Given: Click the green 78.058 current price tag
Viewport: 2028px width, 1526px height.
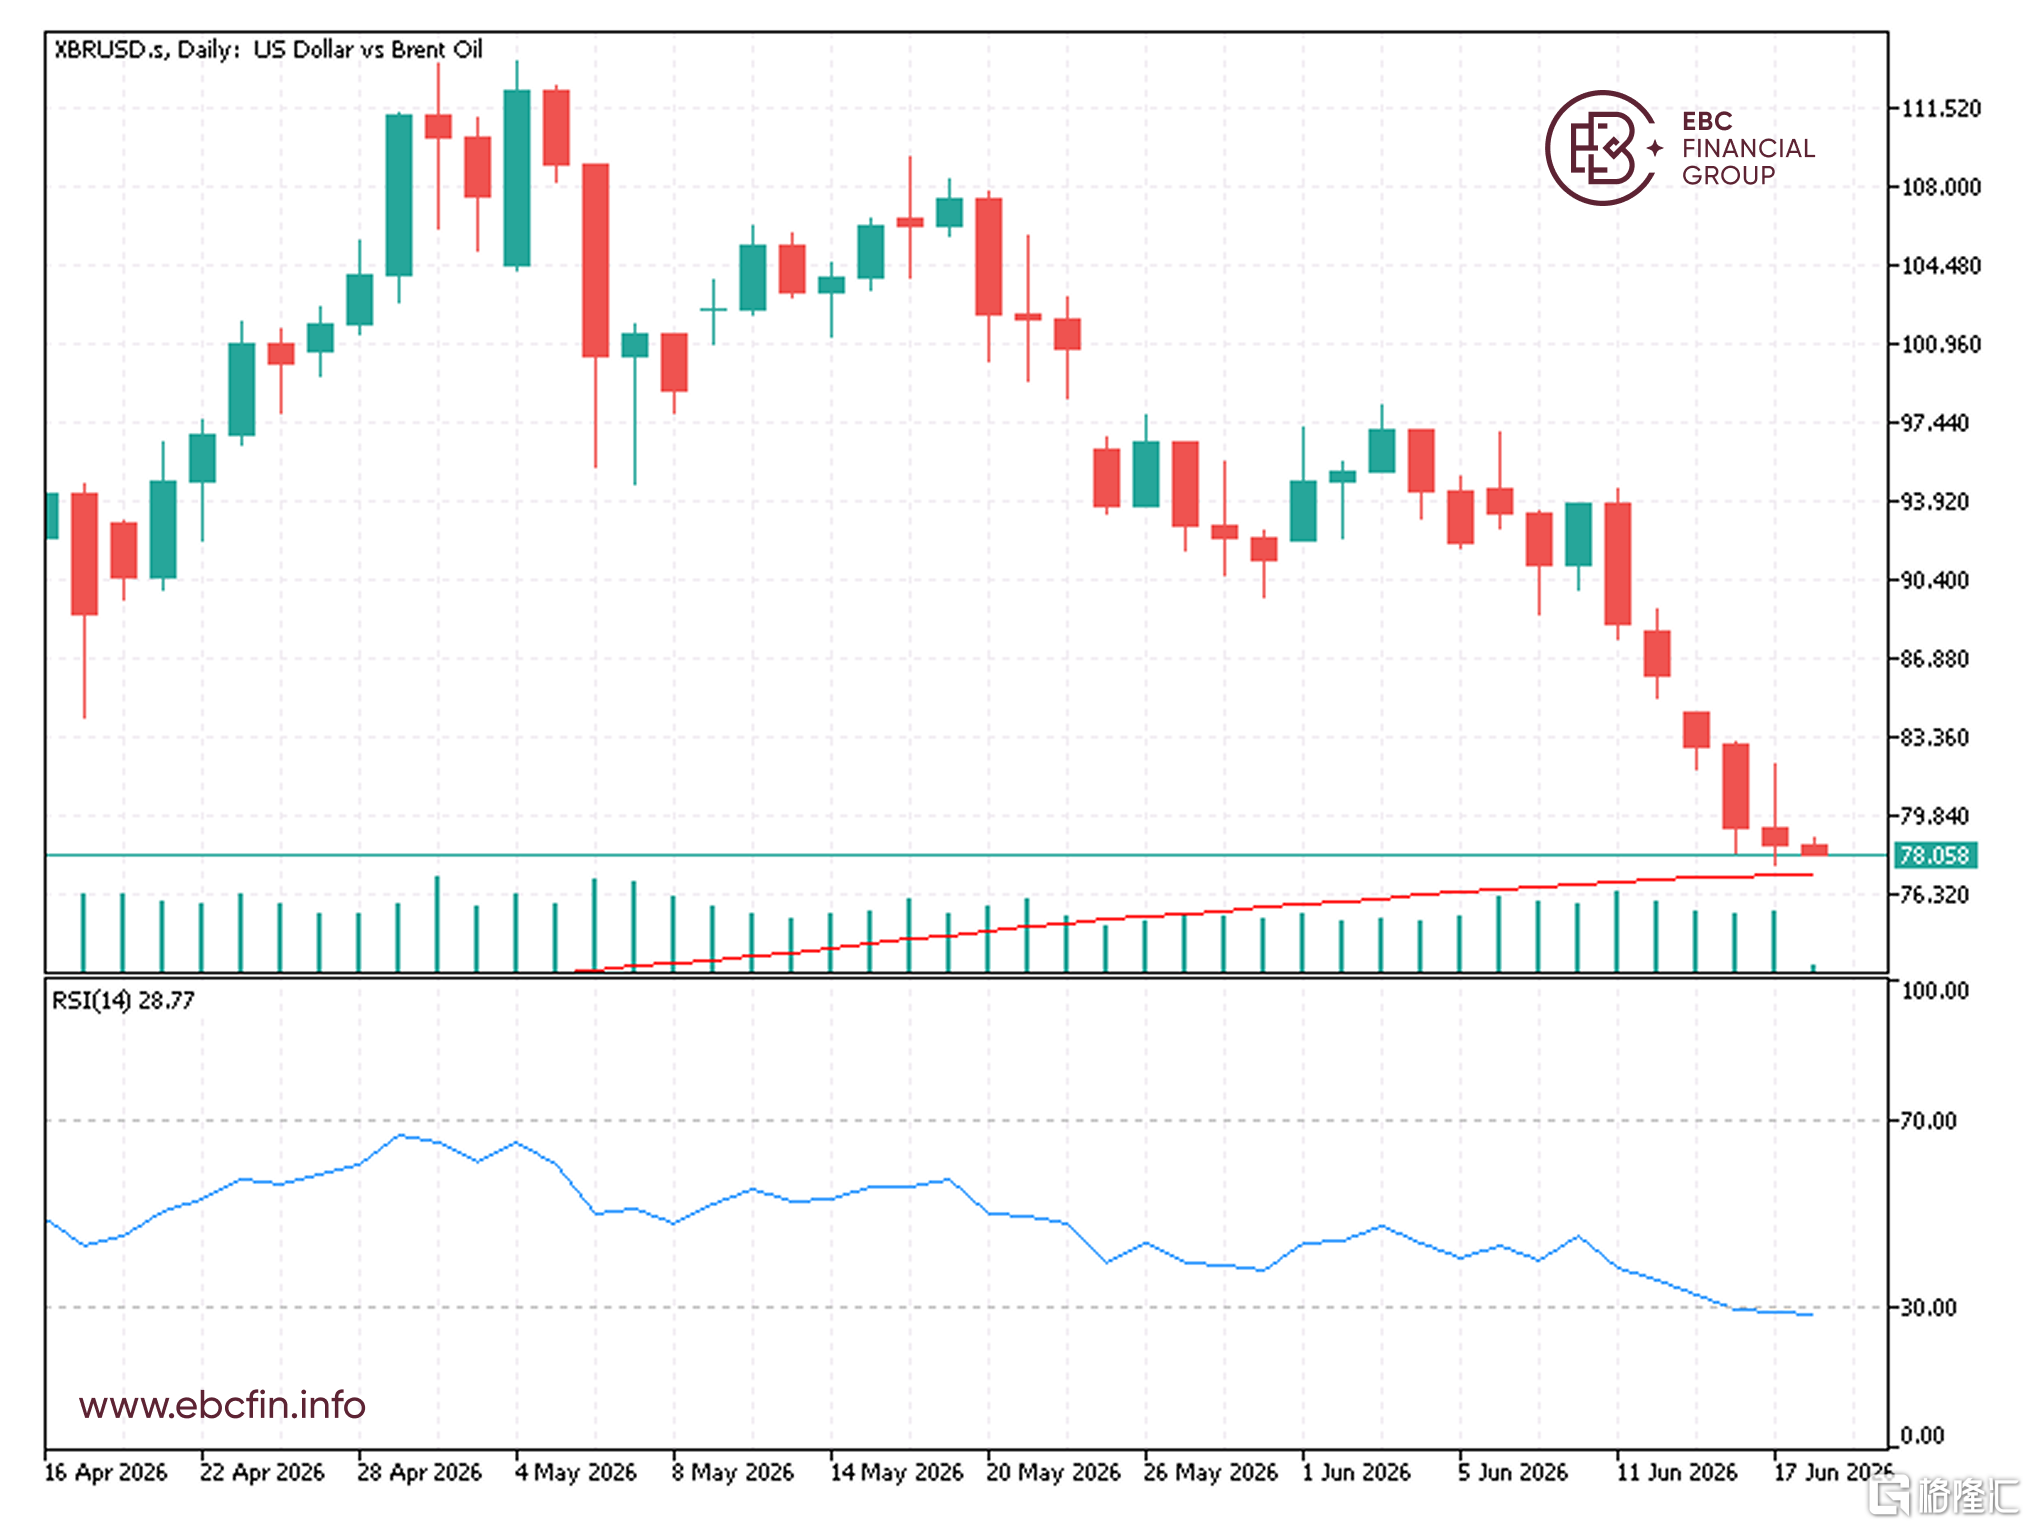Looking at the screenshot, I should (x=1935, y=856).
